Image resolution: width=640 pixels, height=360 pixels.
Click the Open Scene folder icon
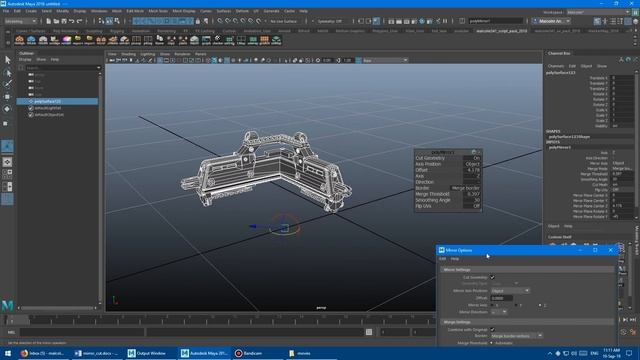(56, 21)
